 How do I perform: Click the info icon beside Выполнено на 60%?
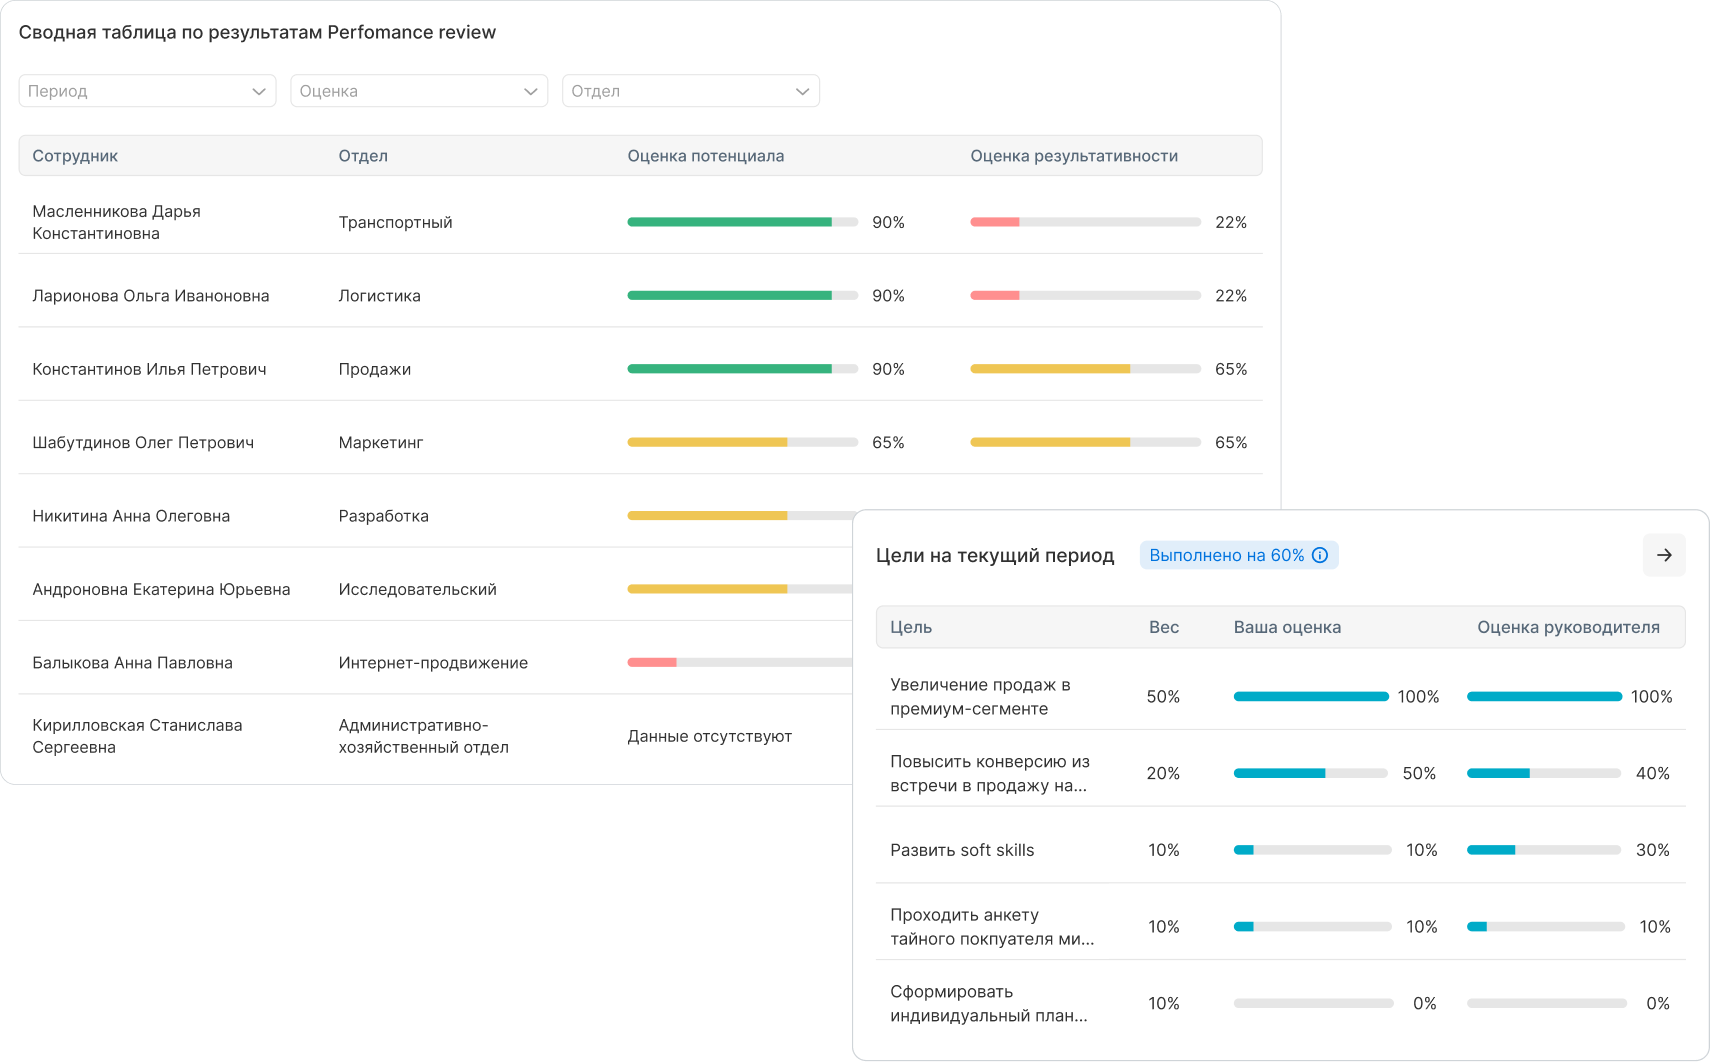pyautogui.click(x=1320, y=555)
